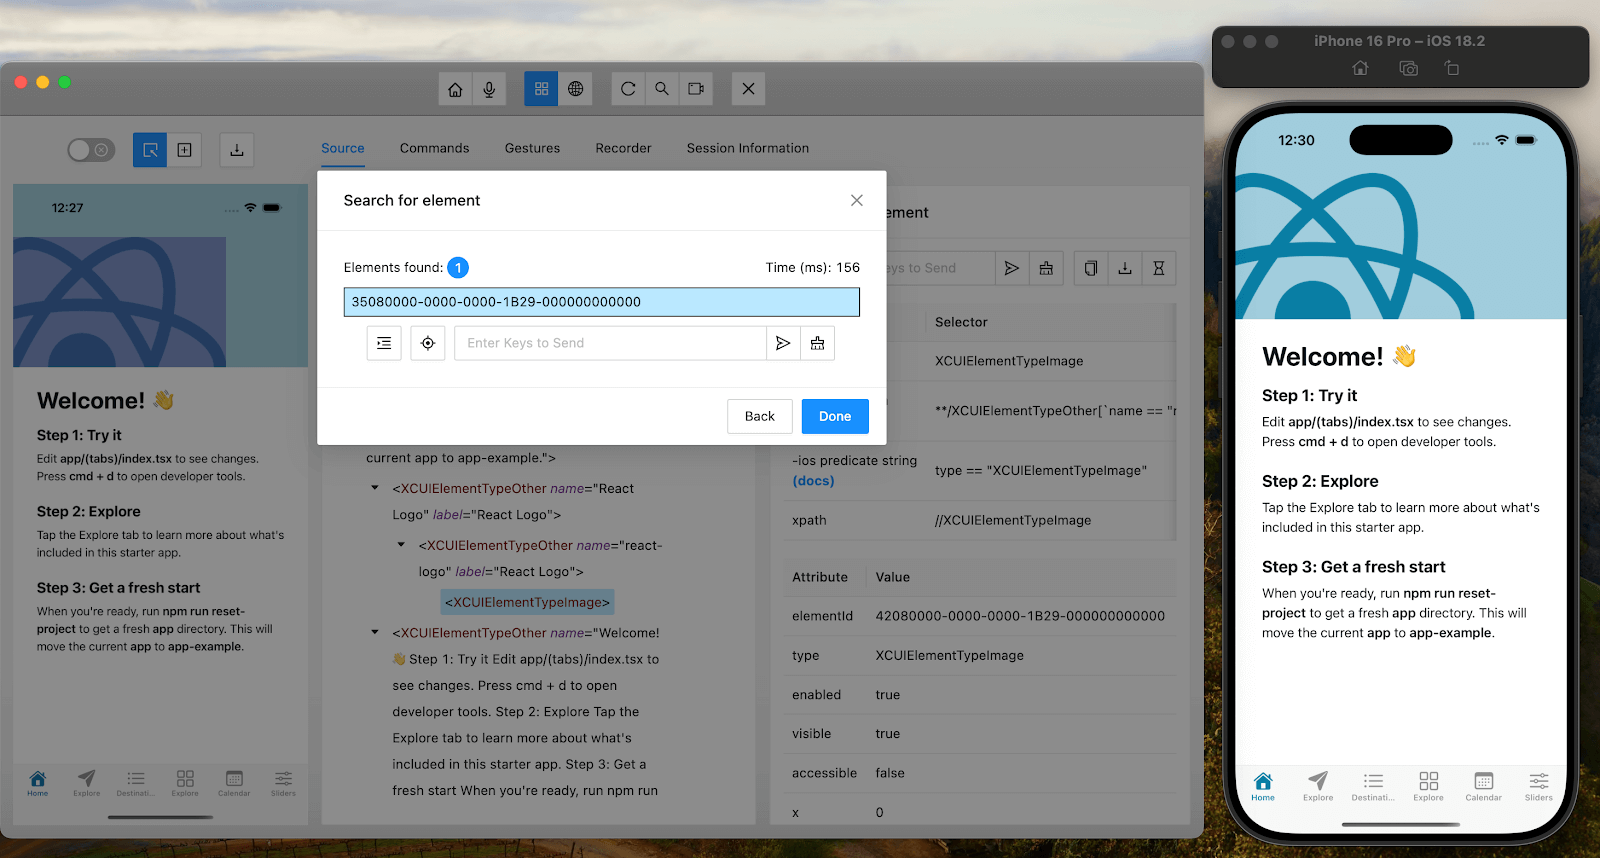Click simulator window Home button icon
This screenshot has width=1600, height=858.
pyautogui.click(x=1360, y=68)
